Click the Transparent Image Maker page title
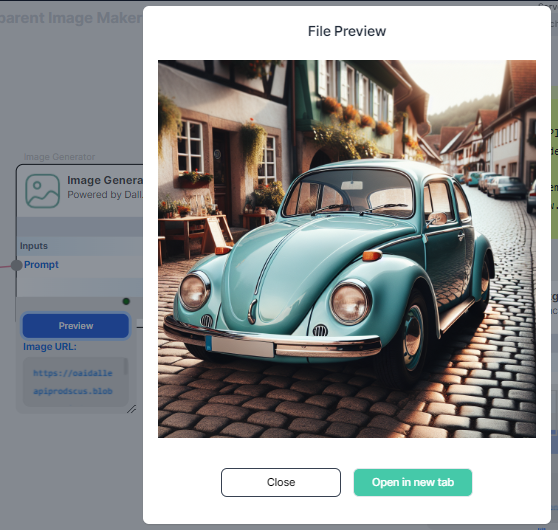This screenshot has width=558, height=530. coord(71,18)
